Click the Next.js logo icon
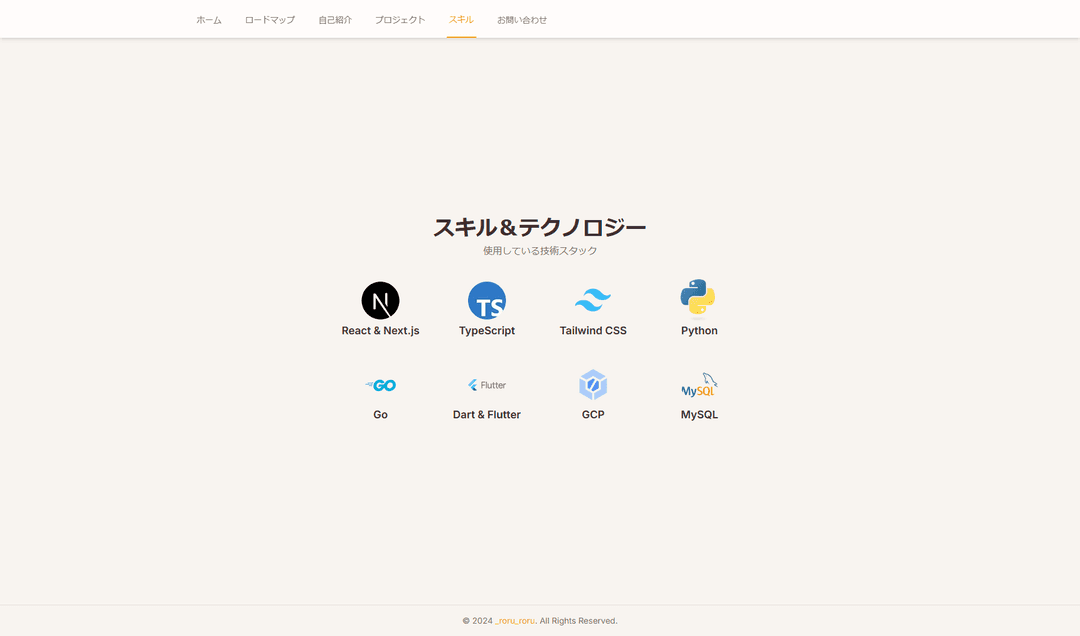 tap(380, 300)
